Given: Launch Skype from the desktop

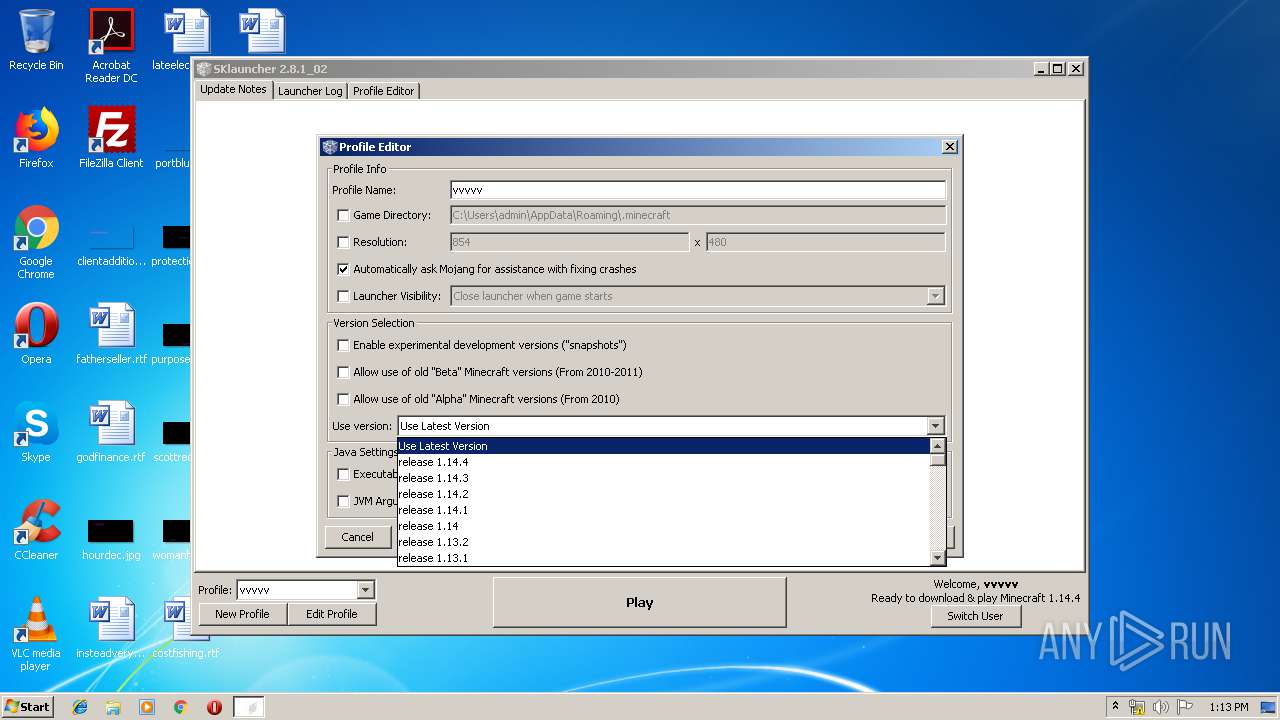Looking at the screenshot, I should (x=36, y=432).
